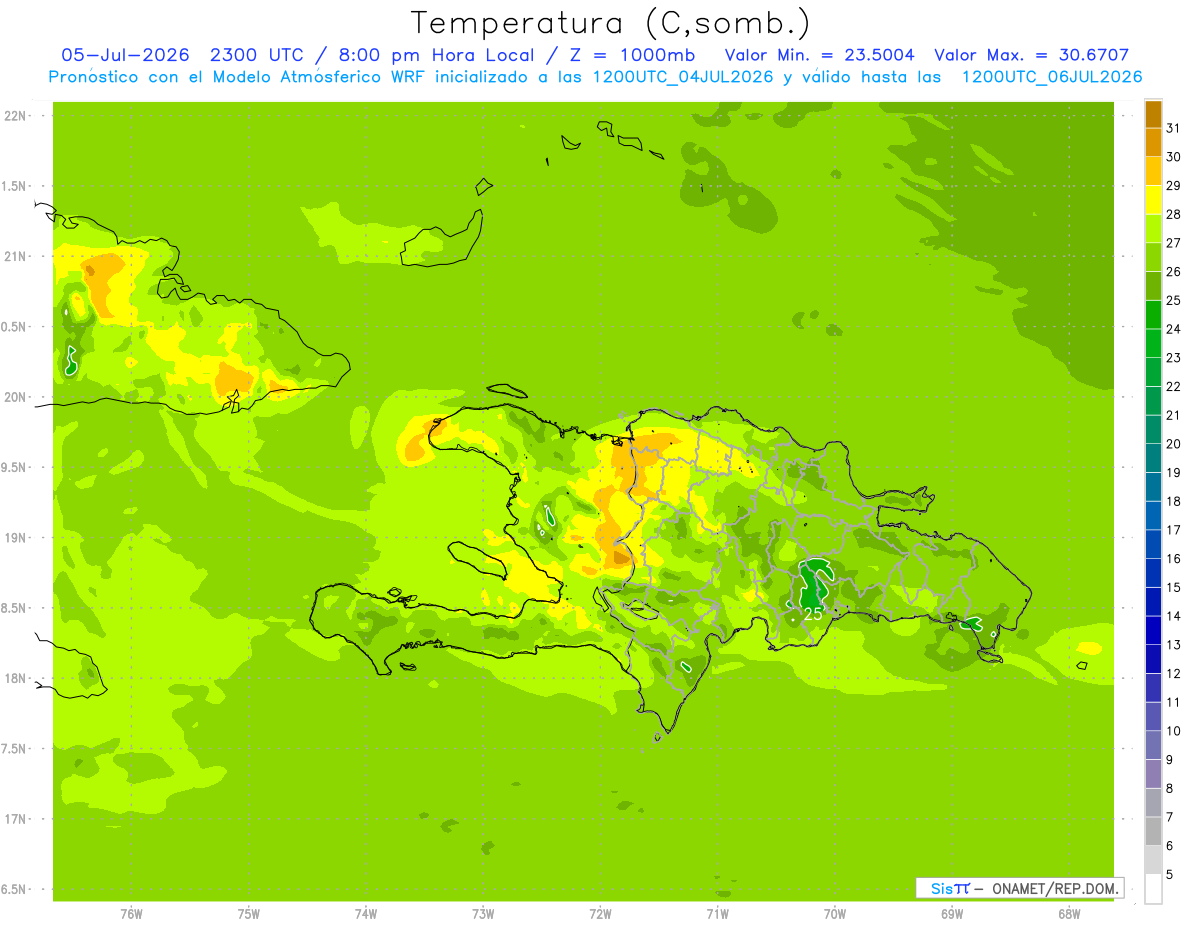The width and height of the screenshot is (1200, 927).
Task: Click valid-until time '1200UTC_06JUL2026'
Action: (x=1052, y=77)
